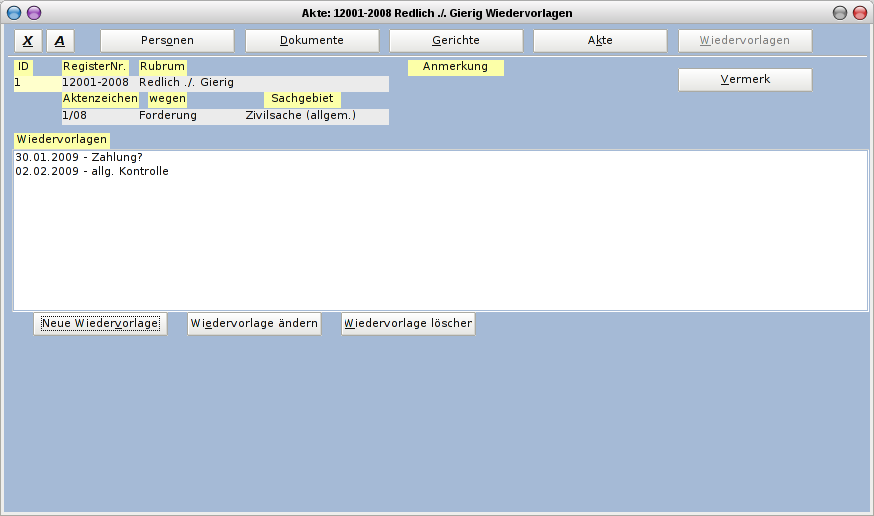This screenshot has width=874, height=516.
Task: Open the blue window menu orb
Action: click(14, 12)
